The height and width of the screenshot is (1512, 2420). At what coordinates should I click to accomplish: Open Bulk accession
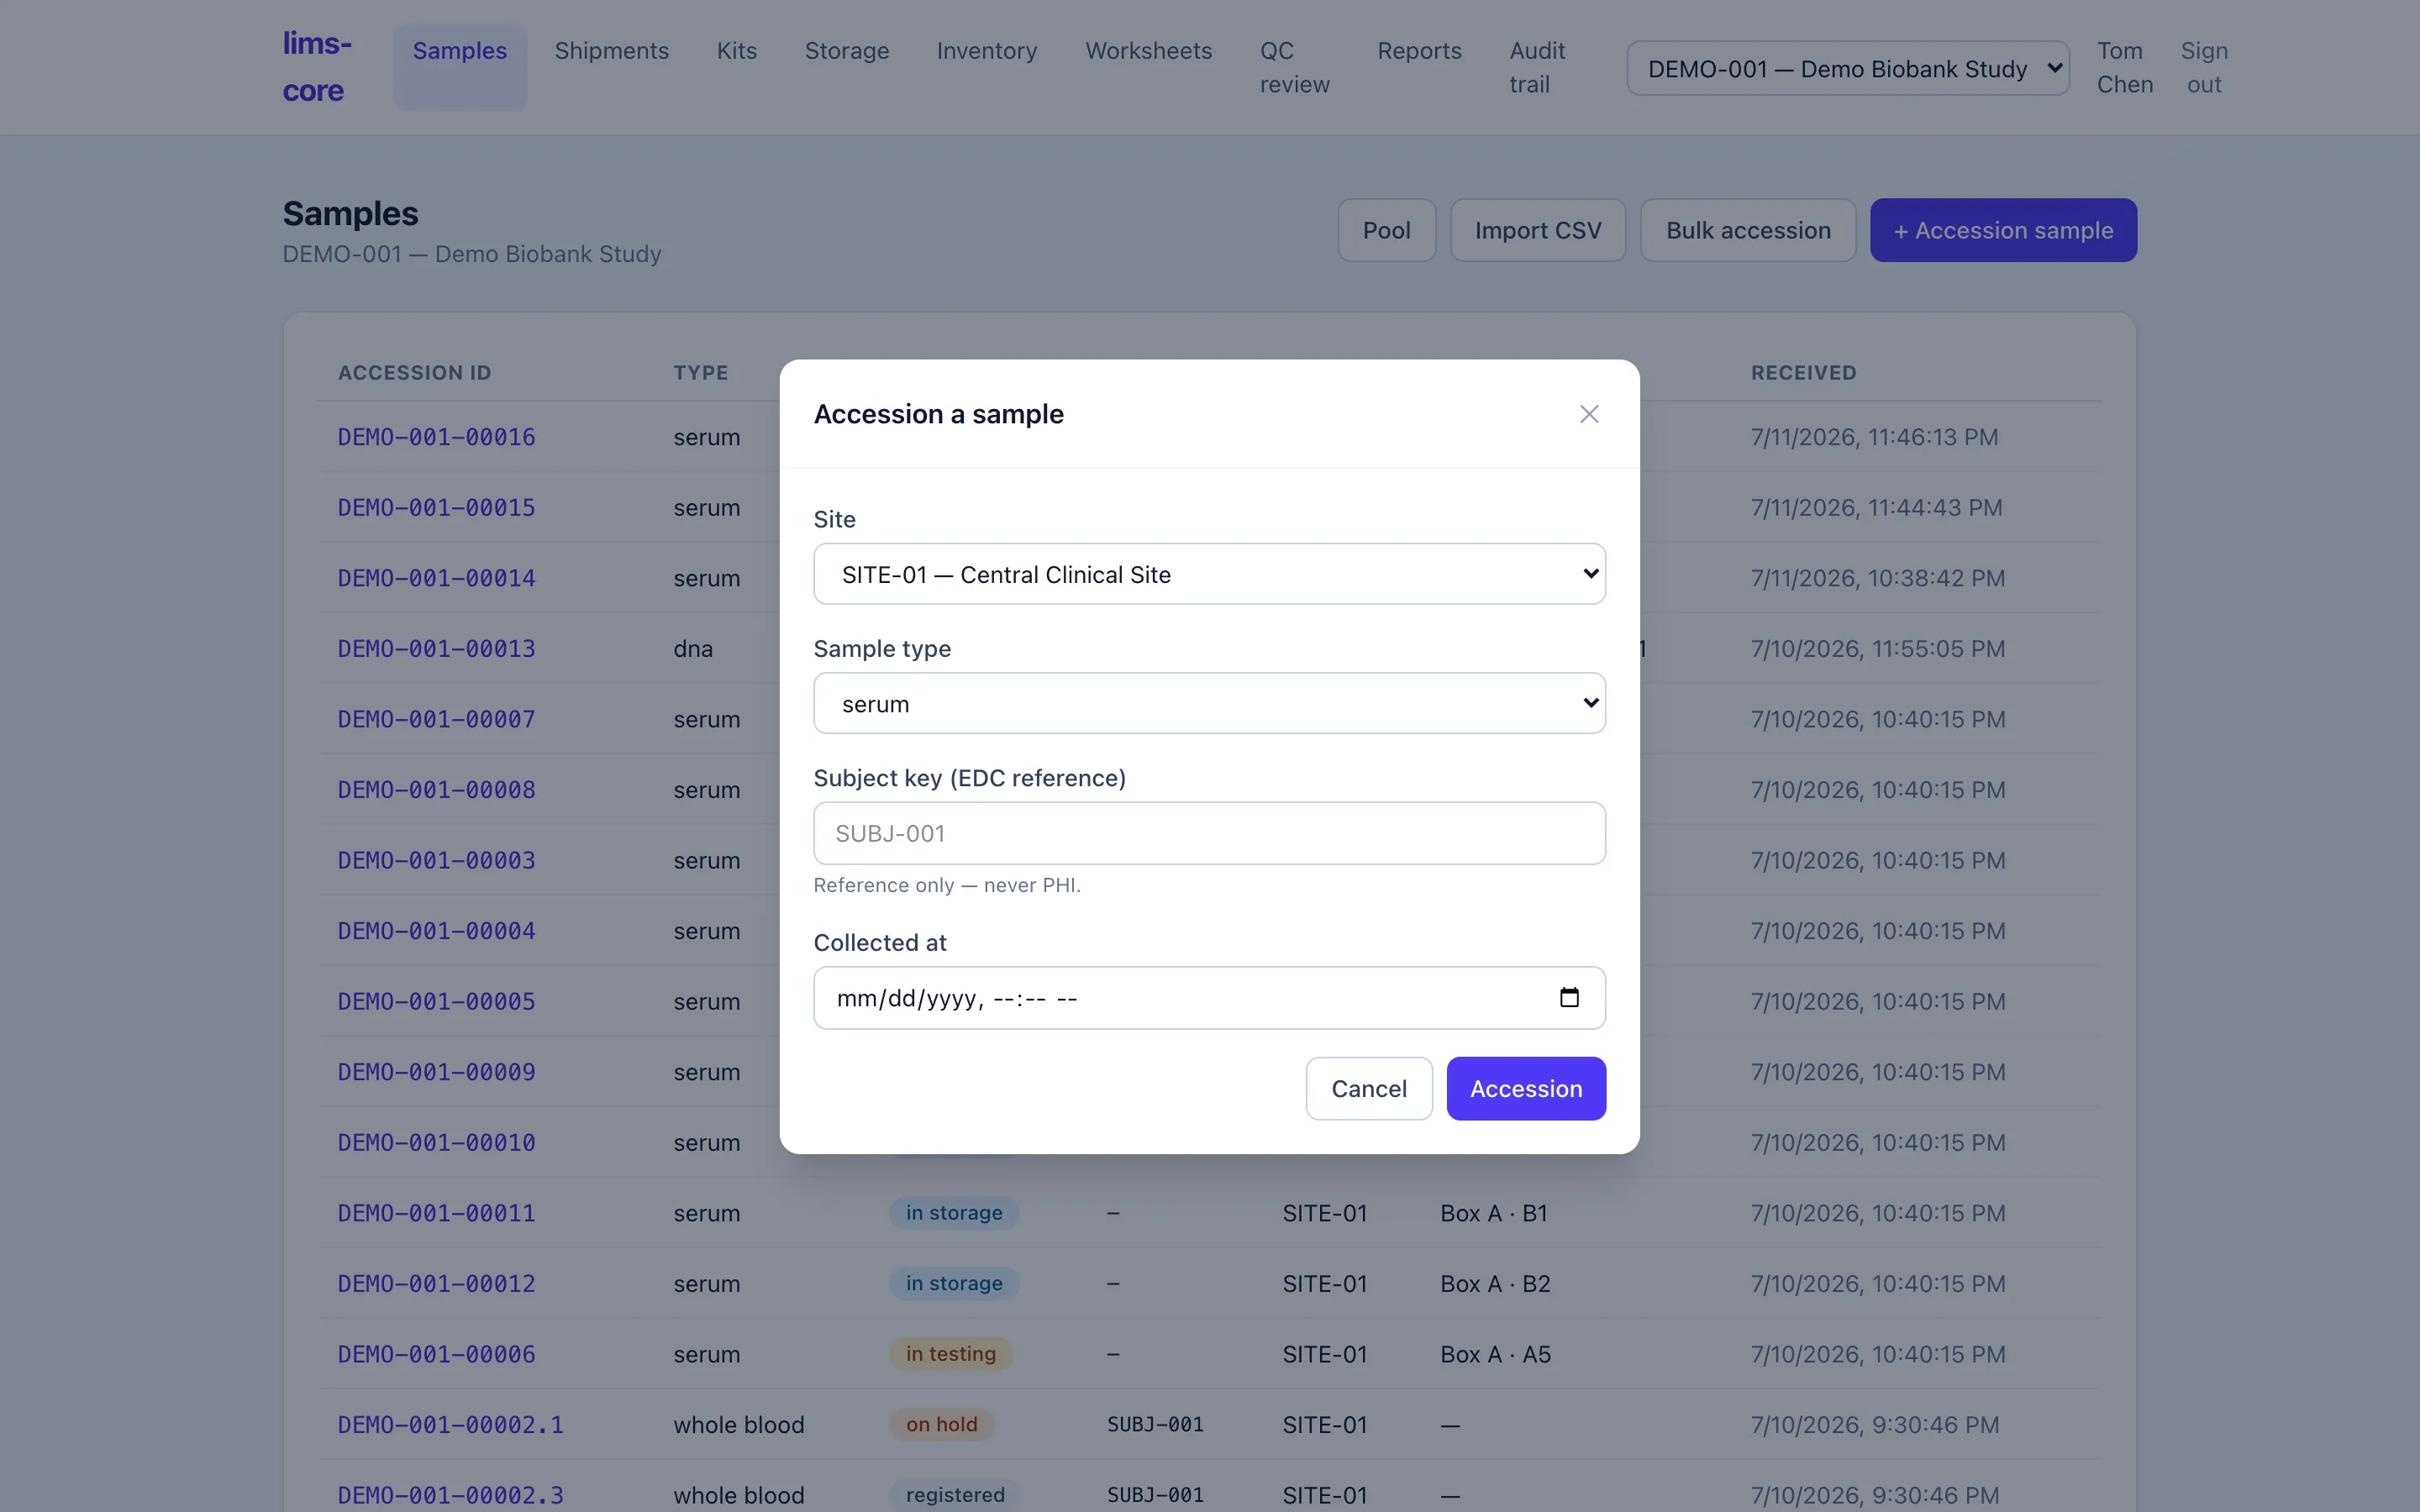[1748, 230]
